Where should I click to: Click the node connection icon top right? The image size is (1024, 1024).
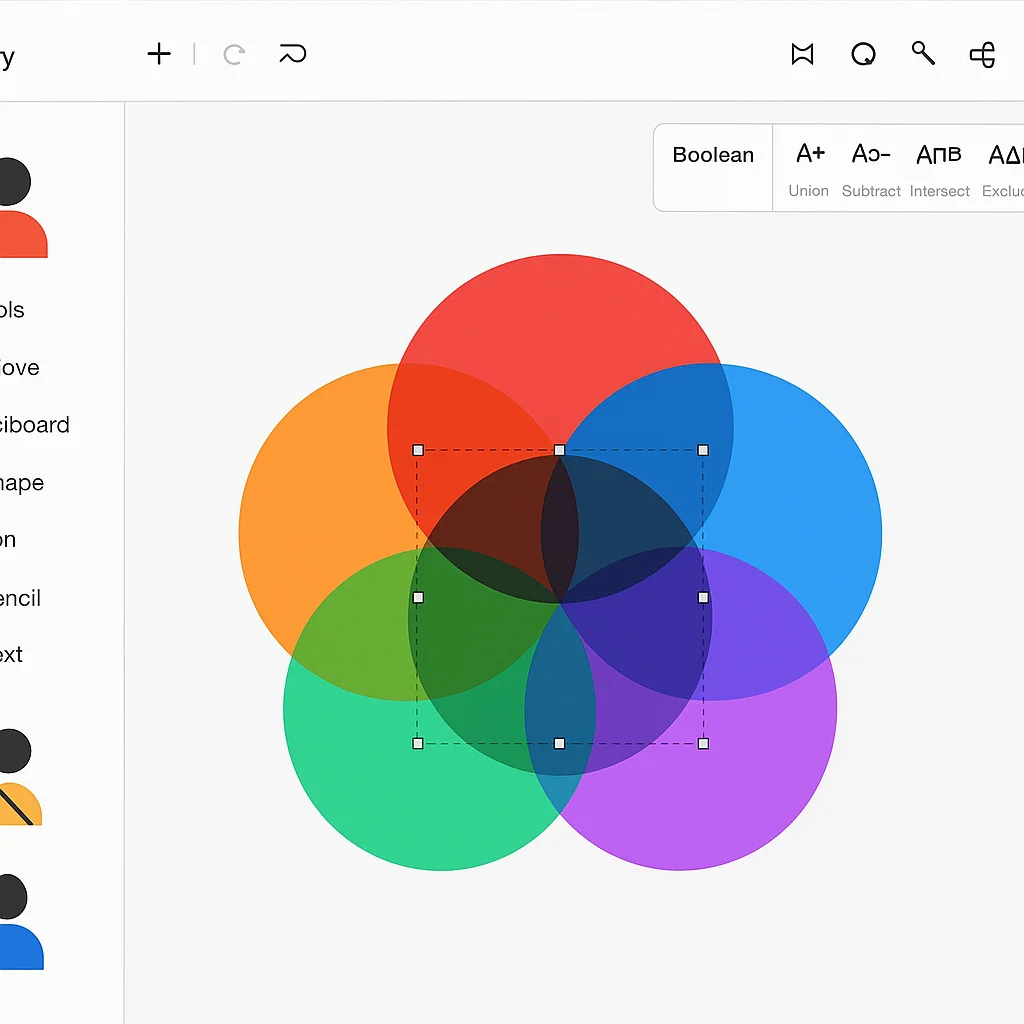(981, 54)
